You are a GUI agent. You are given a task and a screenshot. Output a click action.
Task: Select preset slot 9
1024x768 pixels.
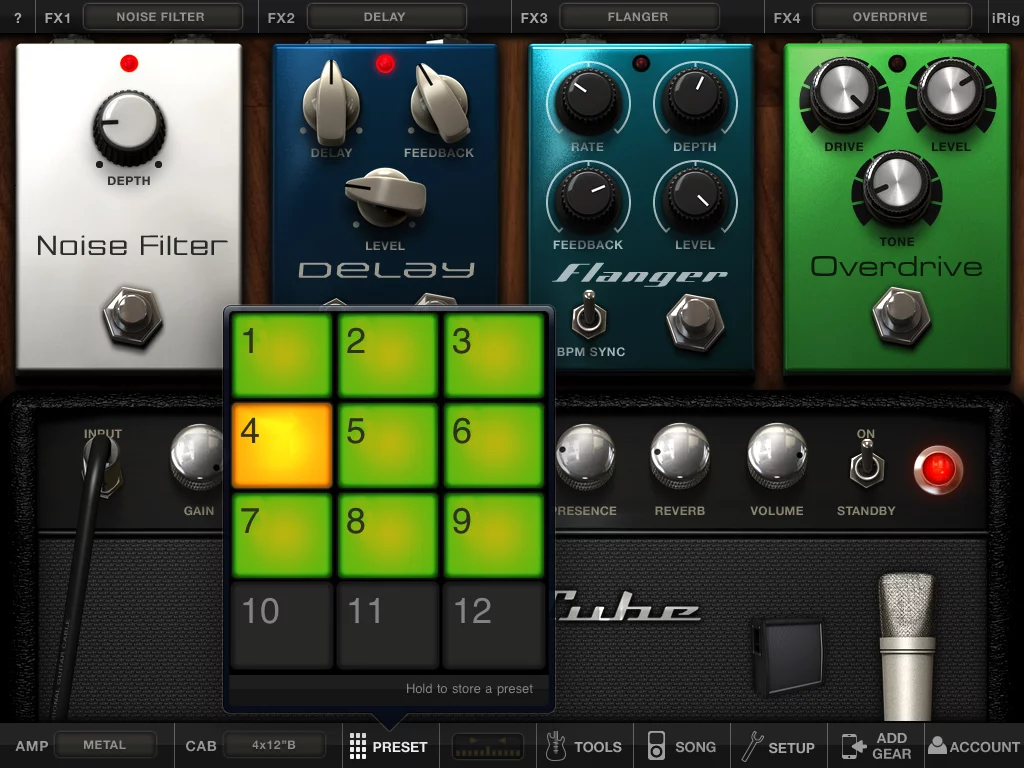[x=494, y=535]
